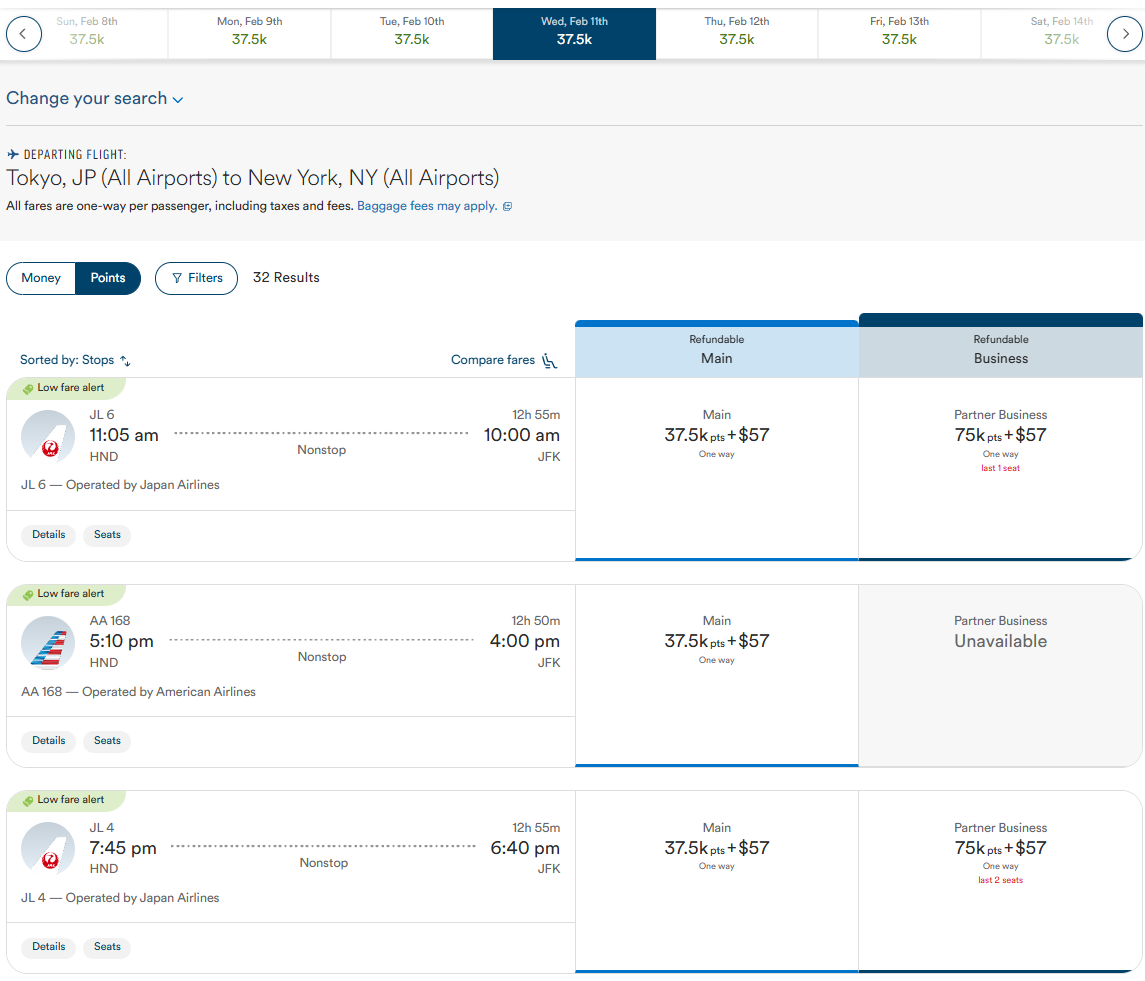This screenshot has height=981, width=1145.
Task: Click the next dates arrow button
Action: [x=1124, y=34]
